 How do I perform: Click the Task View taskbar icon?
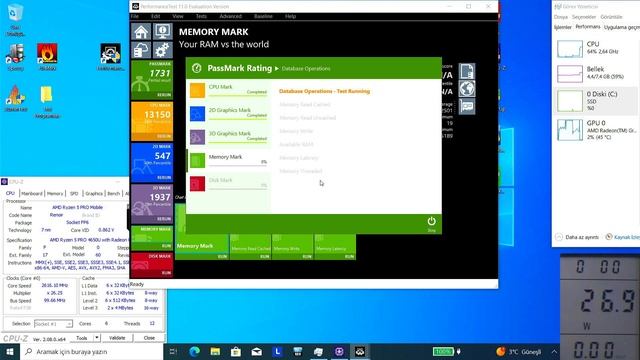tap(173, 351)
